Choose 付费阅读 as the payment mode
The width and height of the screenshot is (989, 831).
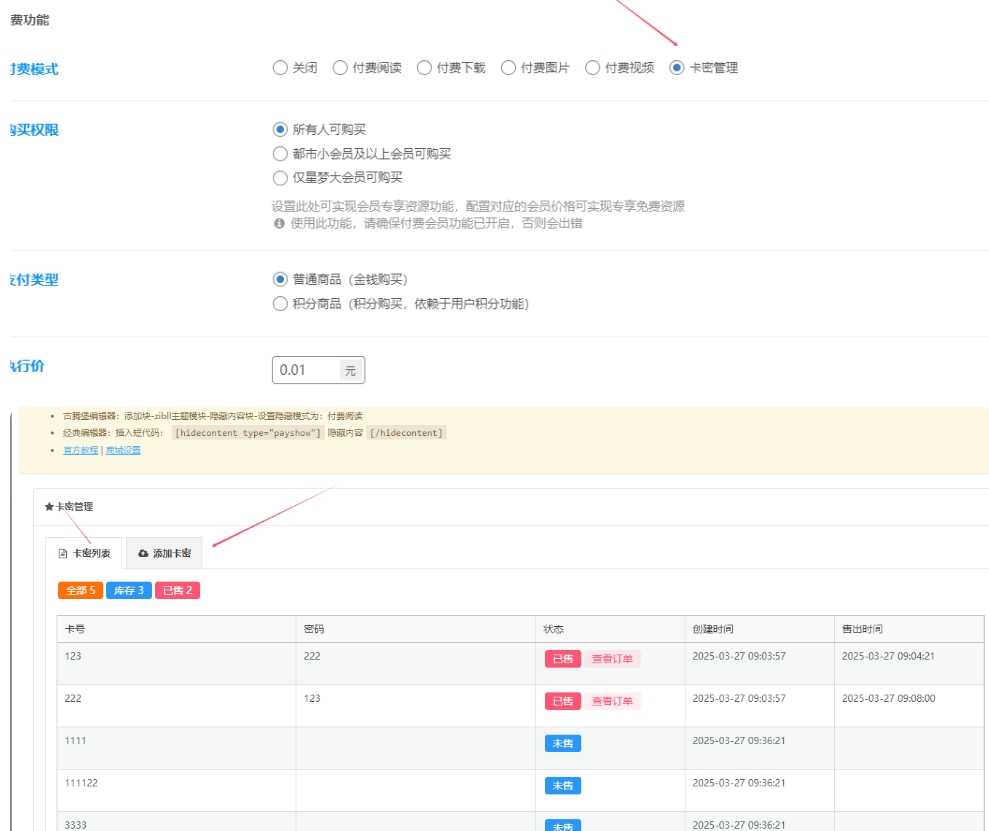click(340, 68)
